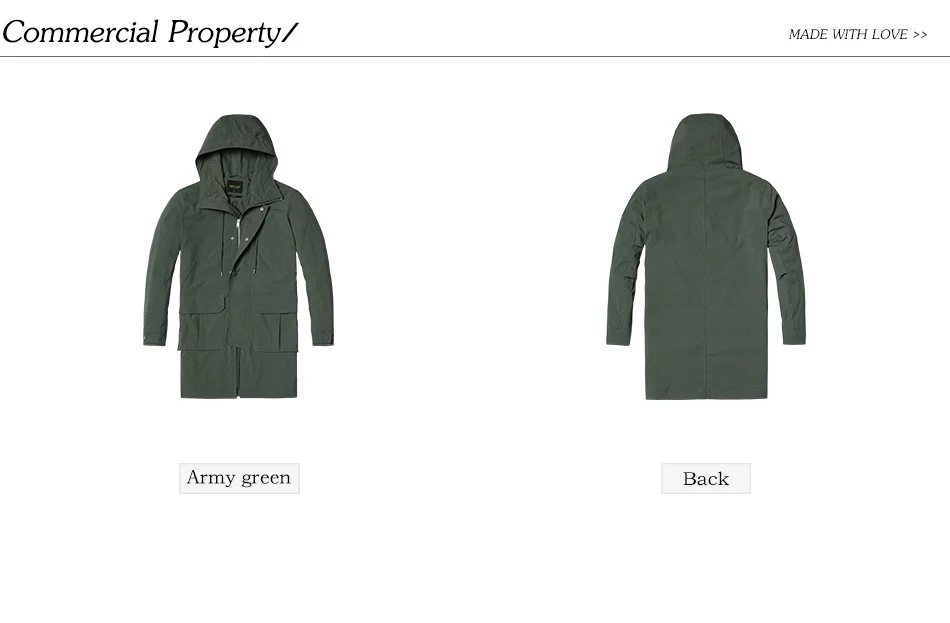Select the Army green color label
This screenshot has width=950, height=623.
[239, 478]
